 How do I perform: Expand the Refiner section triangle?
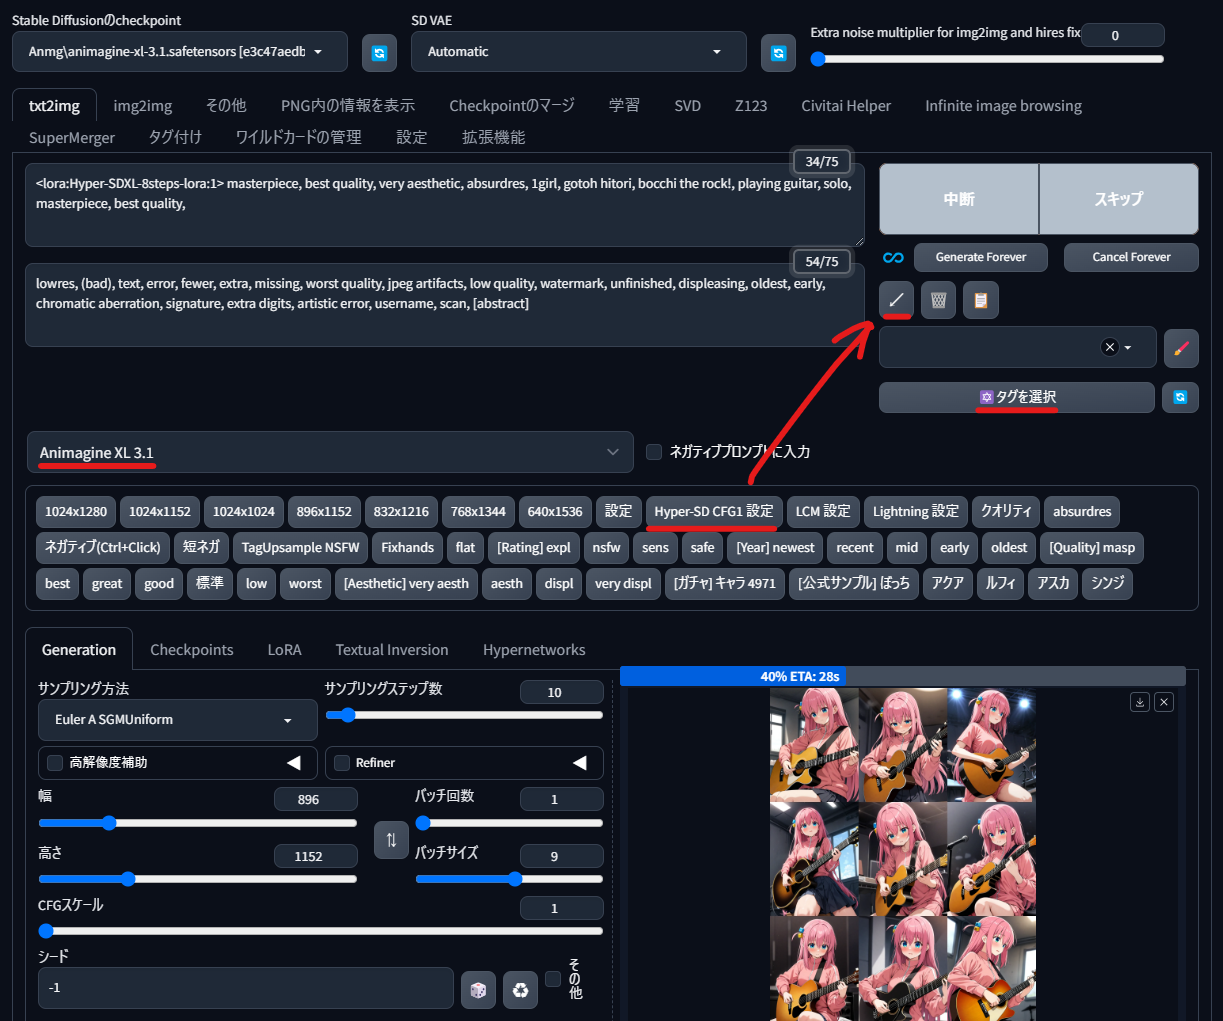point(580,763)
